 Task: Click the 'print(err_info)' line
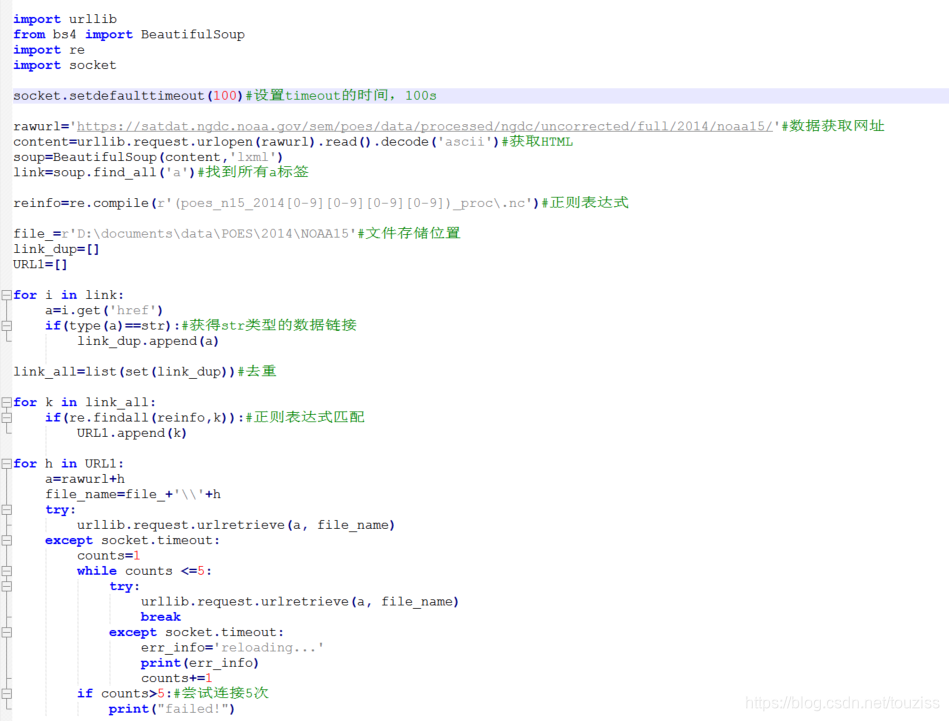click(x=200, y=663)
